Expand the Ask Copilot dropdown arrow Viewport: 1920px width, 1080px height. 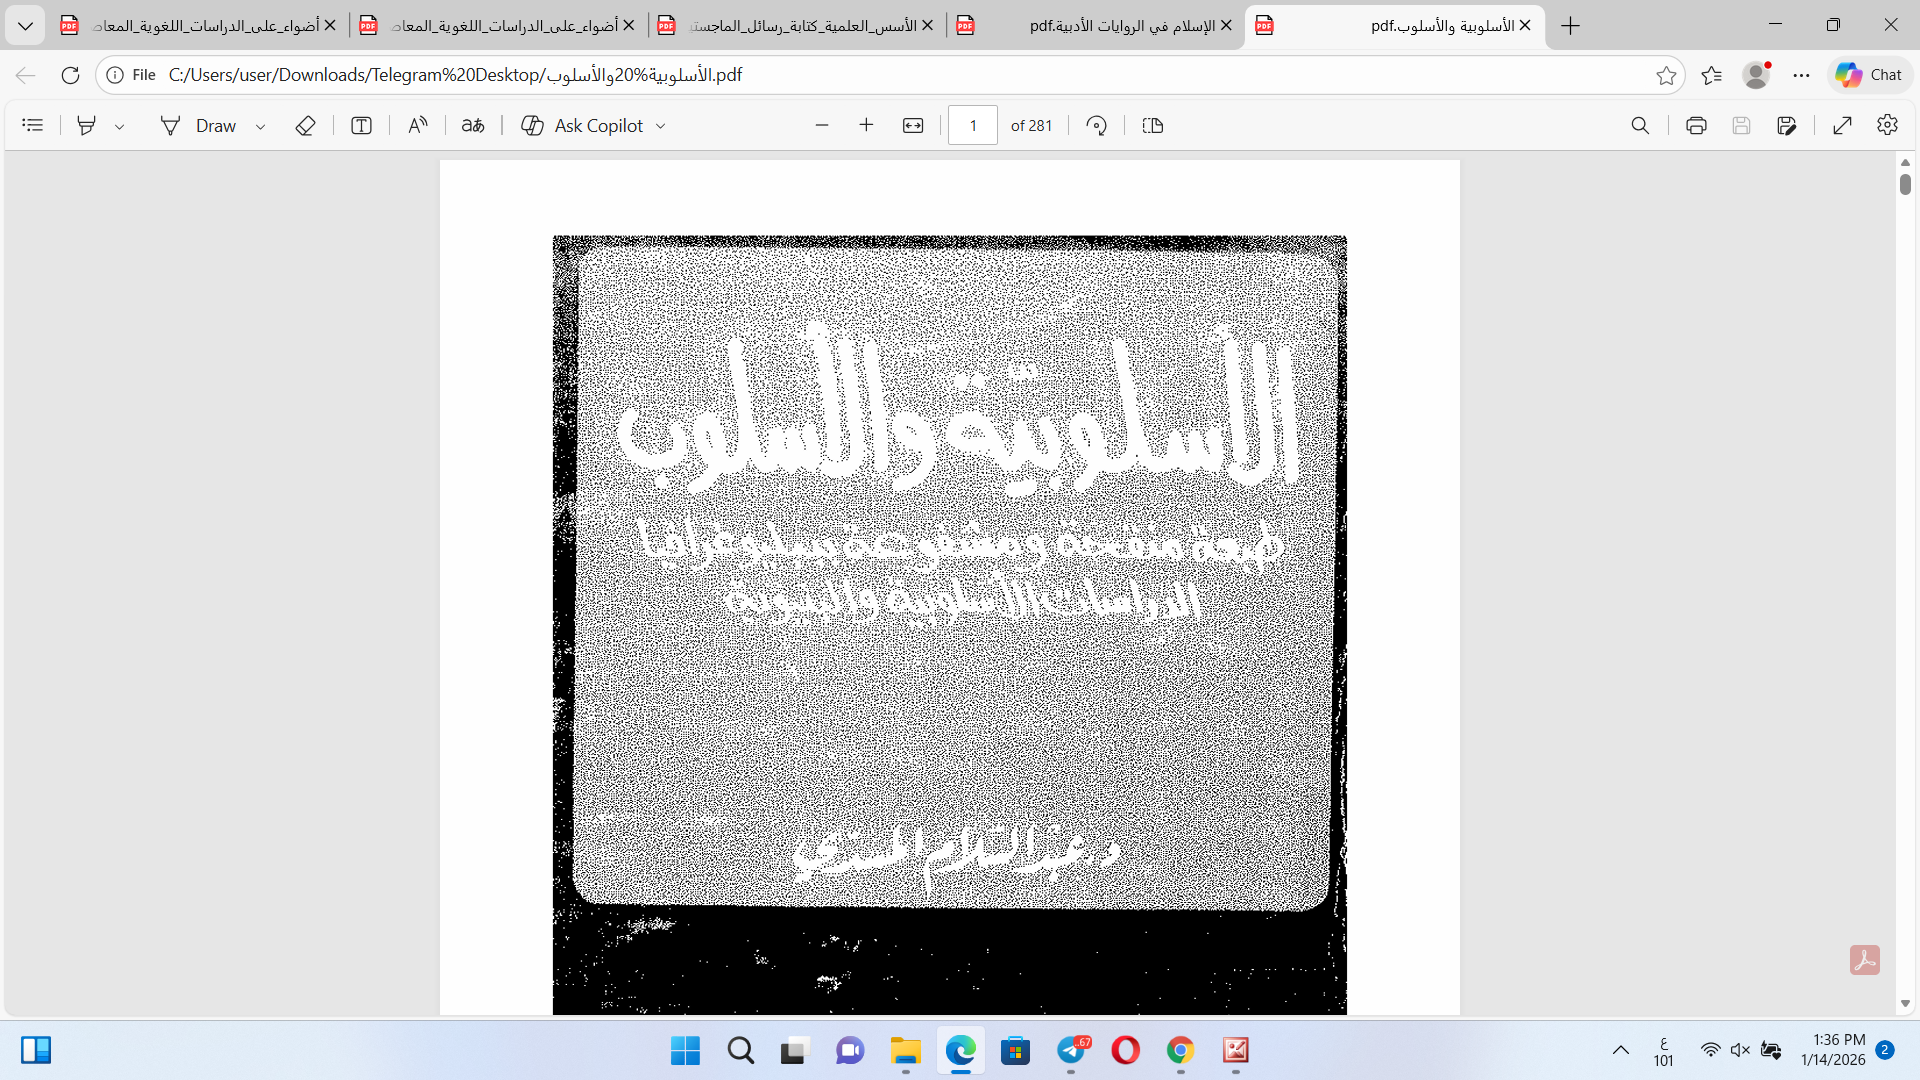[660, 126]
